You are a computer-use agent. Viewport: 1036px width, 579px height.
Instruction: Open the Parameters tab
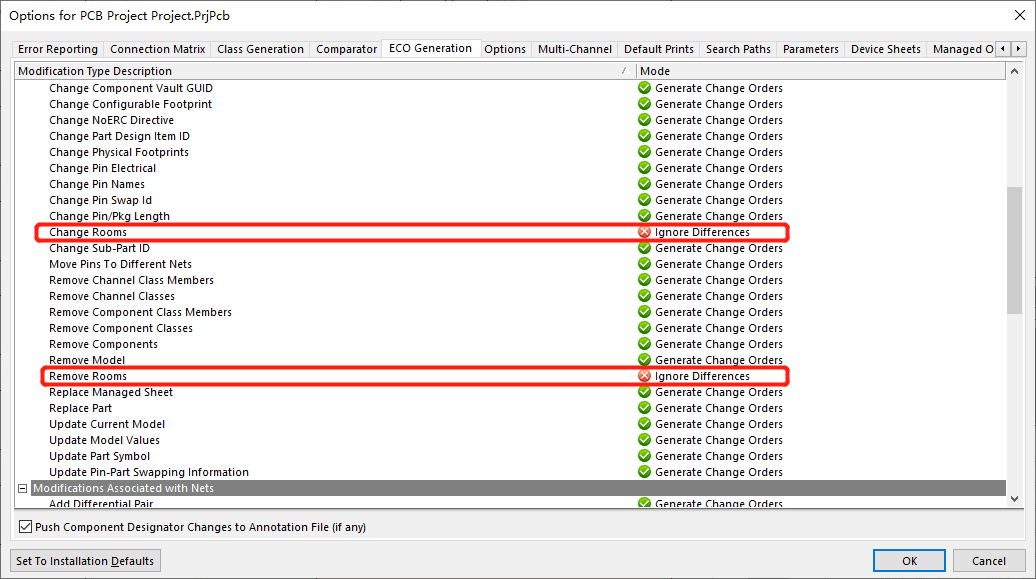[811, 49]
